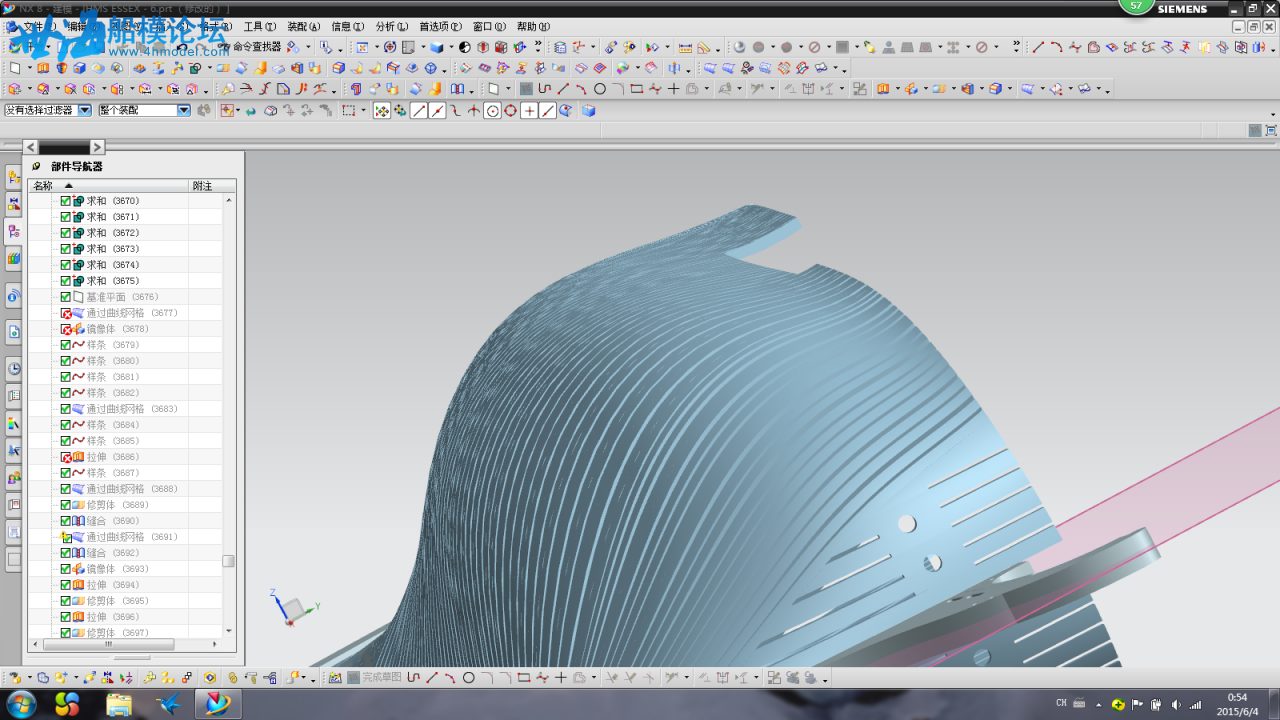This screenshot has height=720, width=1280.
Task: Select feature 求和 (3675)
Action: (112, 281)
